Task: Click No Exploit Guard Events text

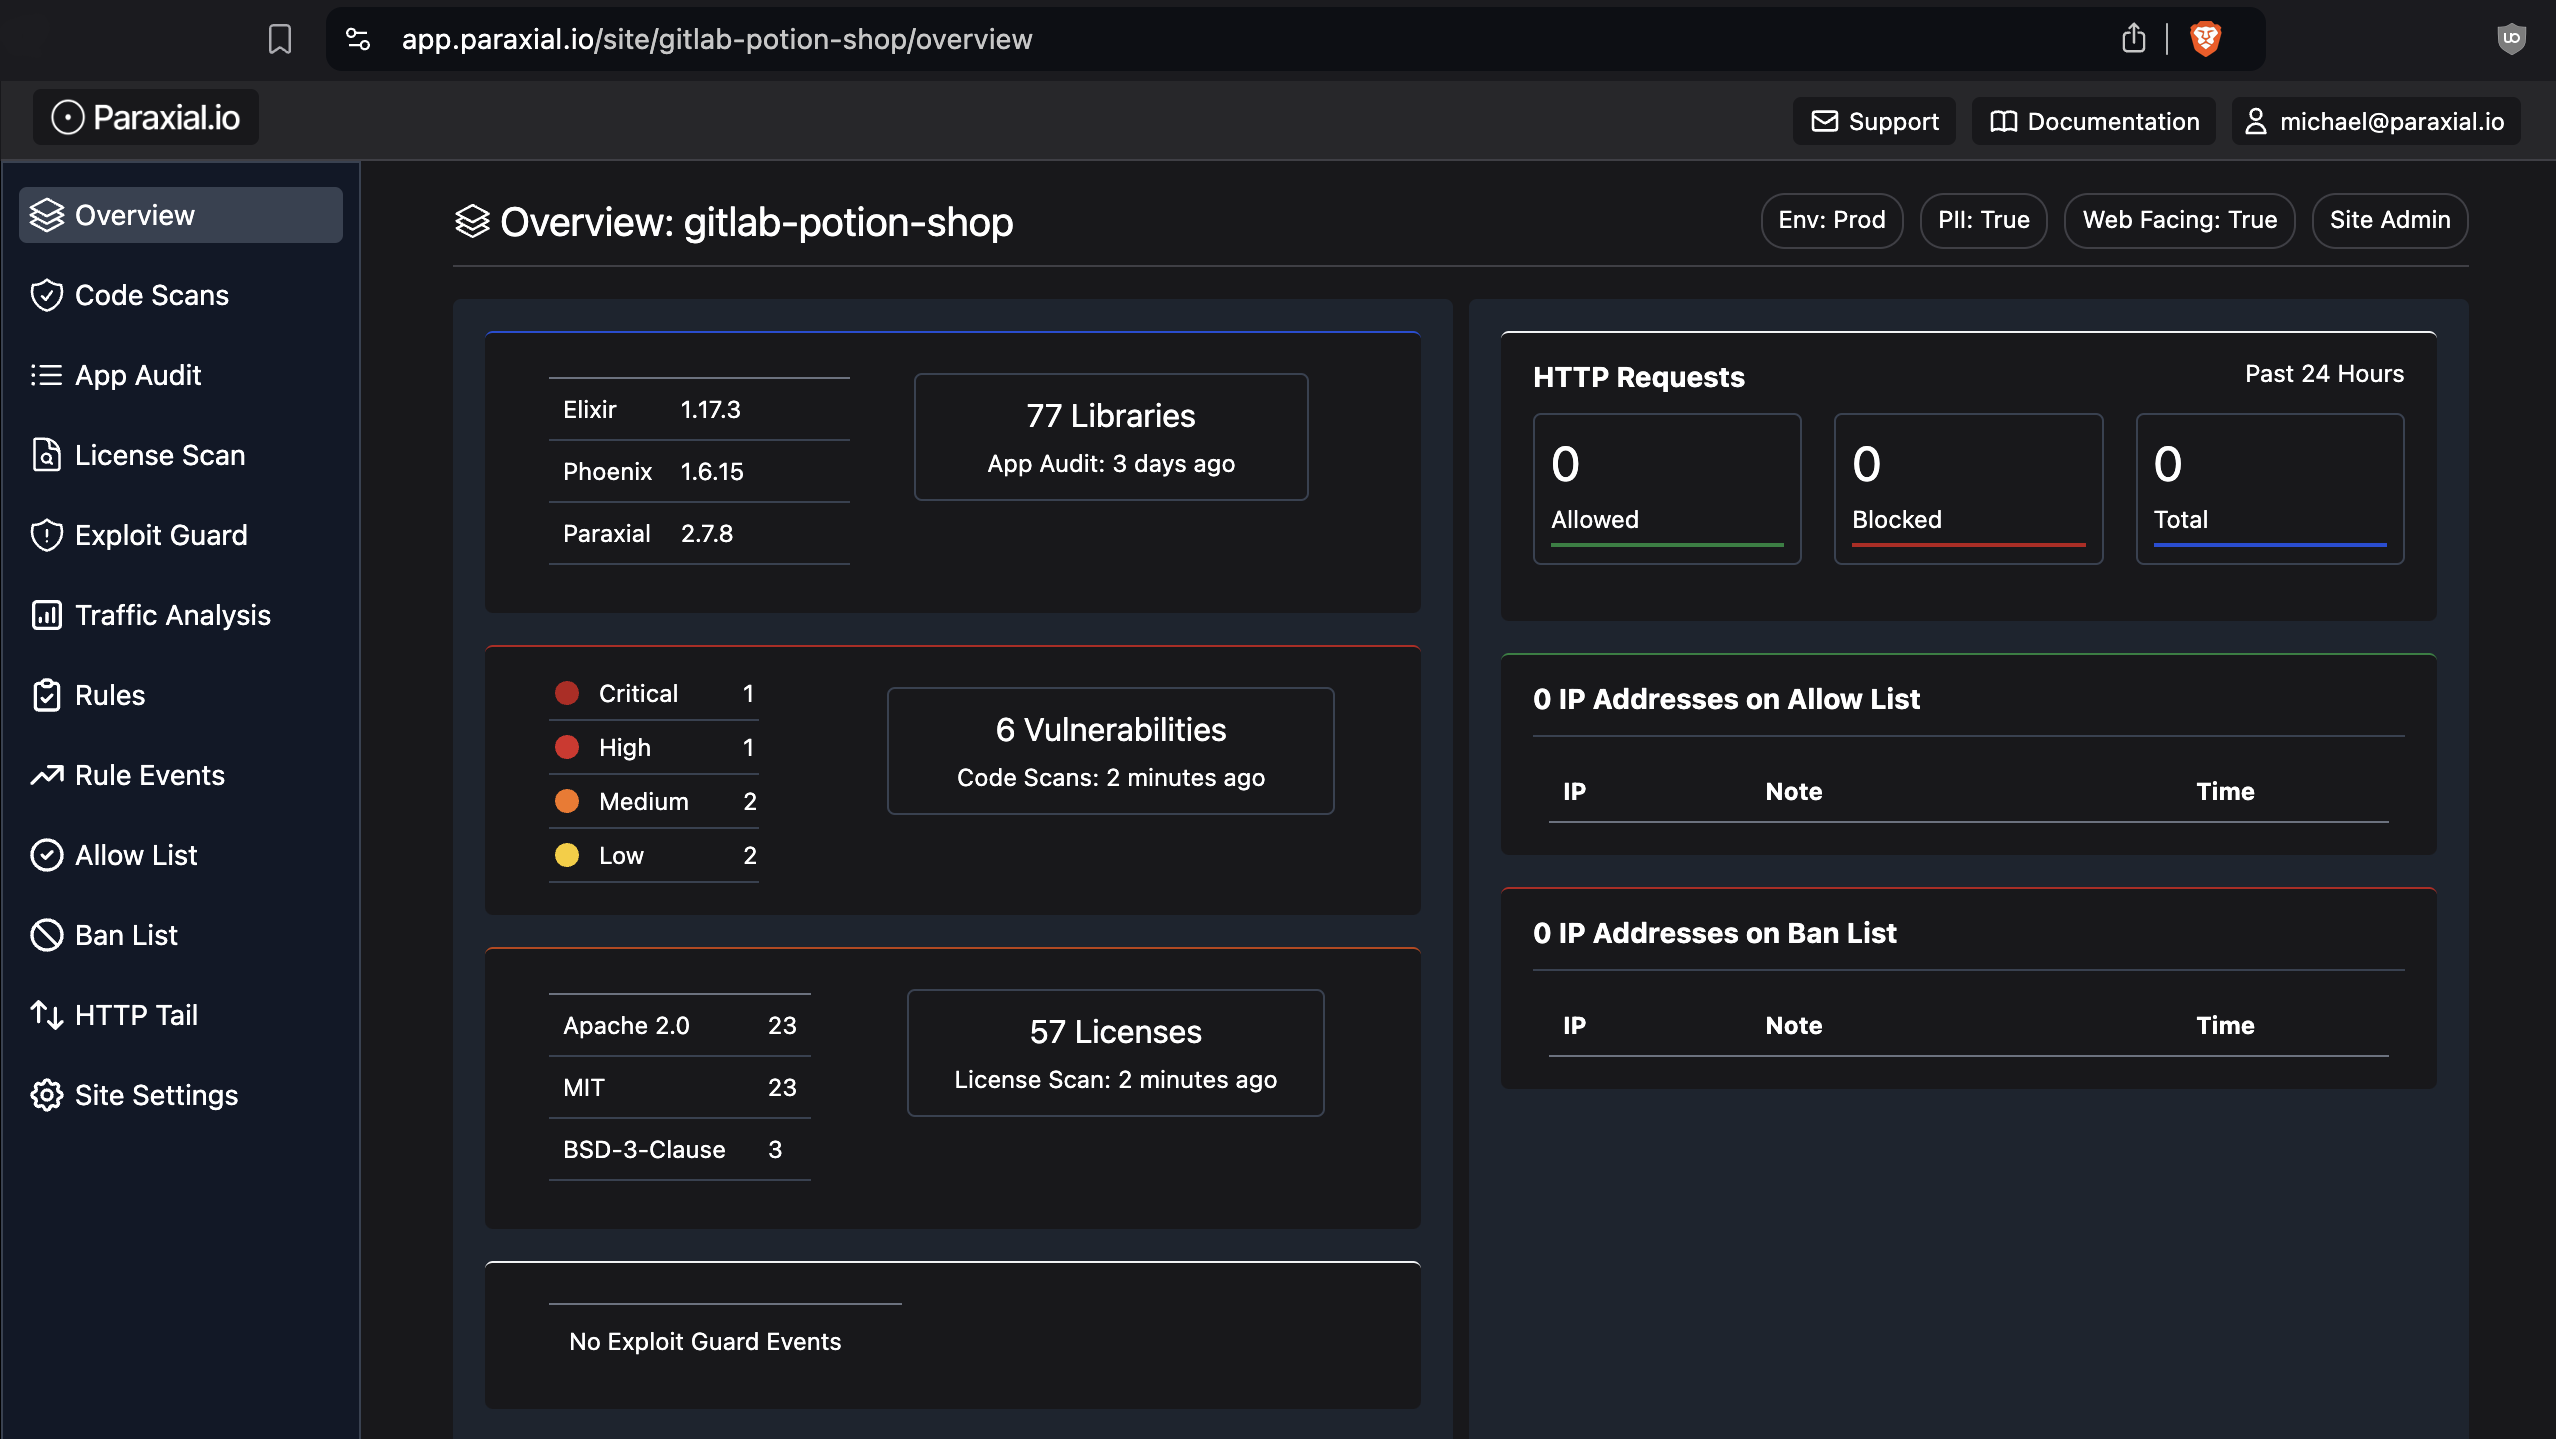Action: (705, 1341)
